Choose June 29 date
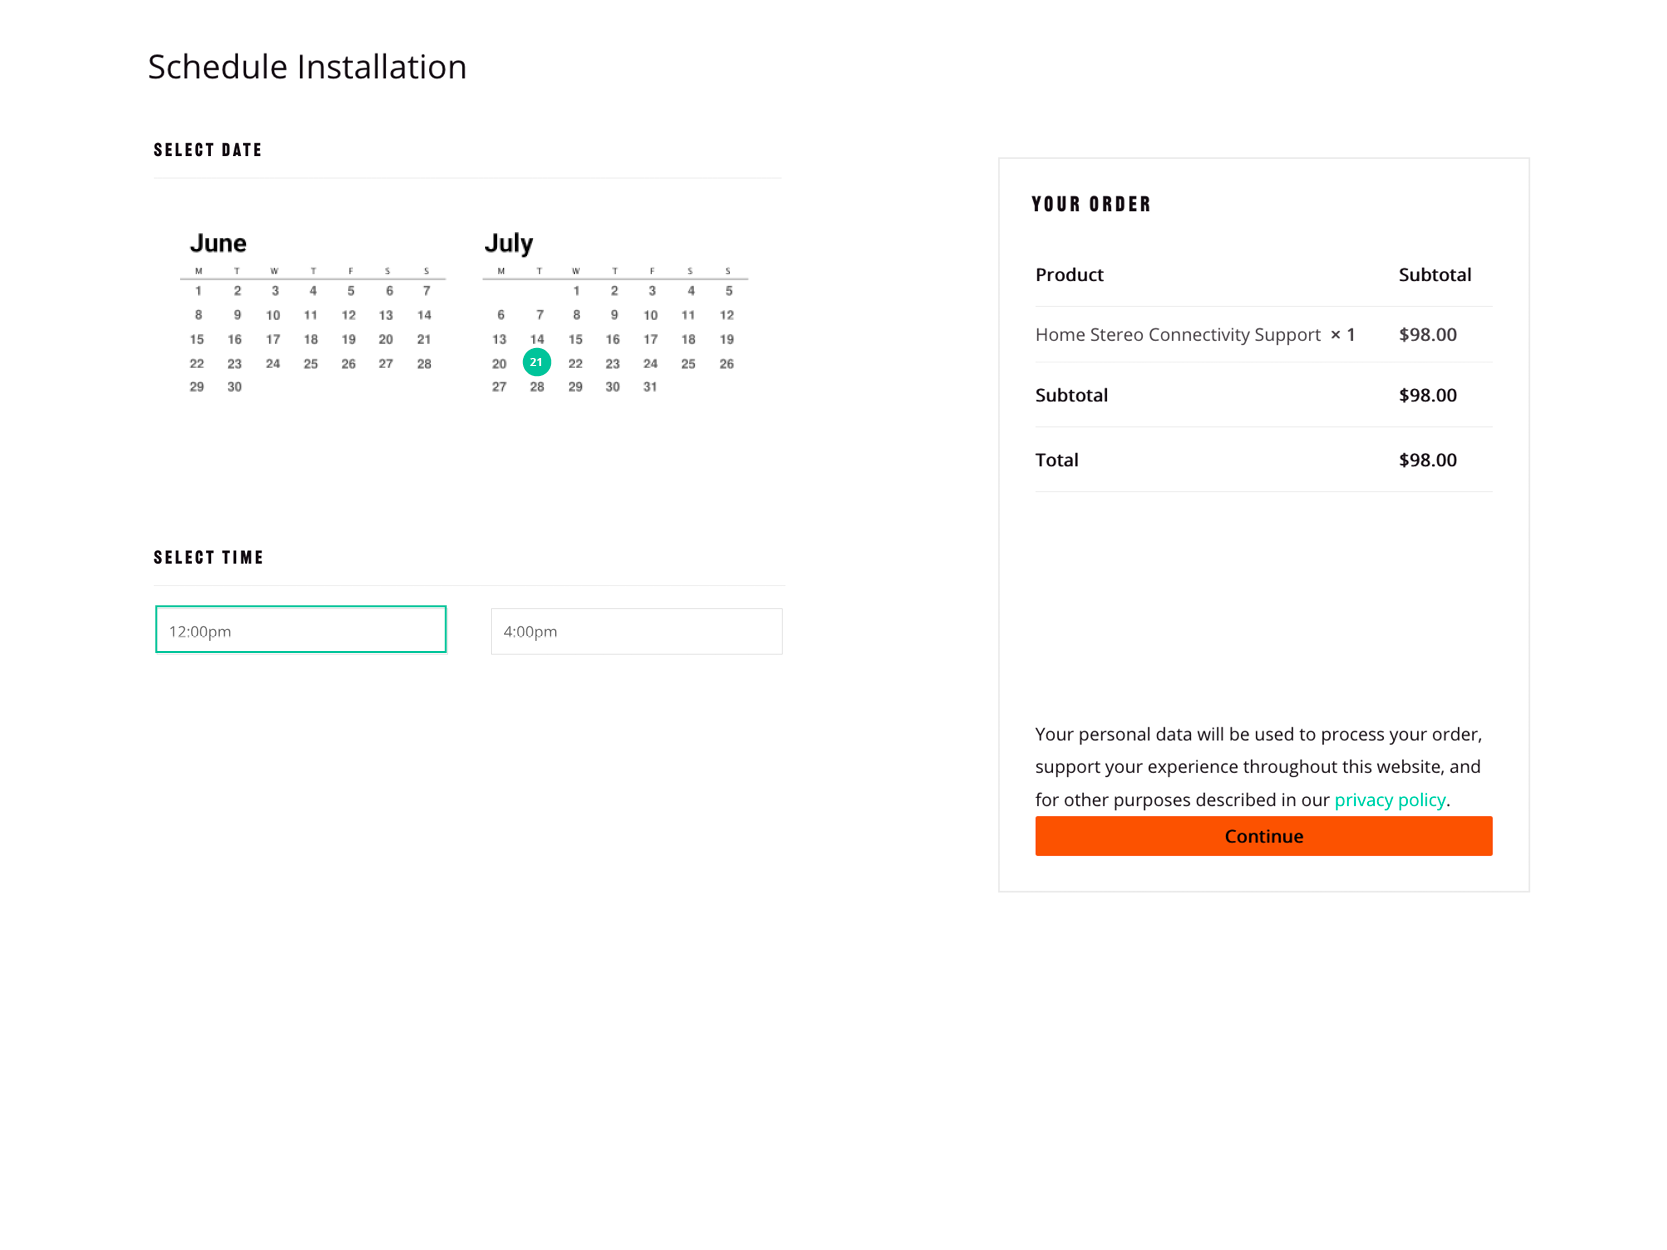 pyautogui.click(x=197, y=387)
